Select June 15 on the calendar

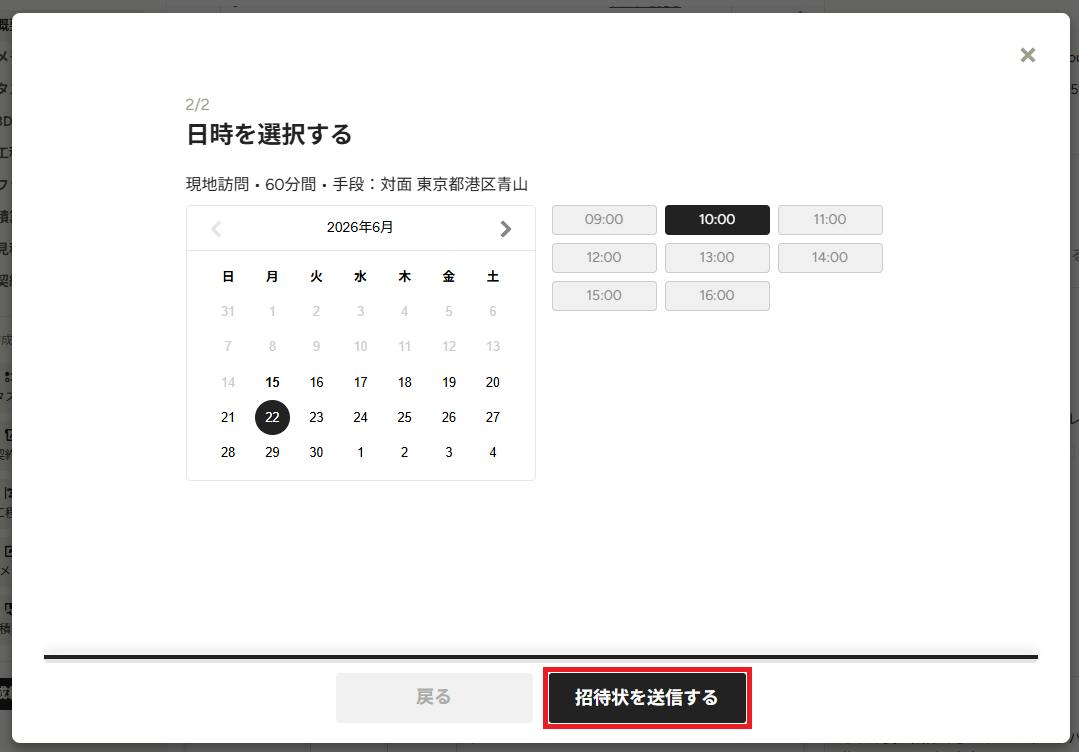pyautogui.click(x=273, y=382)
